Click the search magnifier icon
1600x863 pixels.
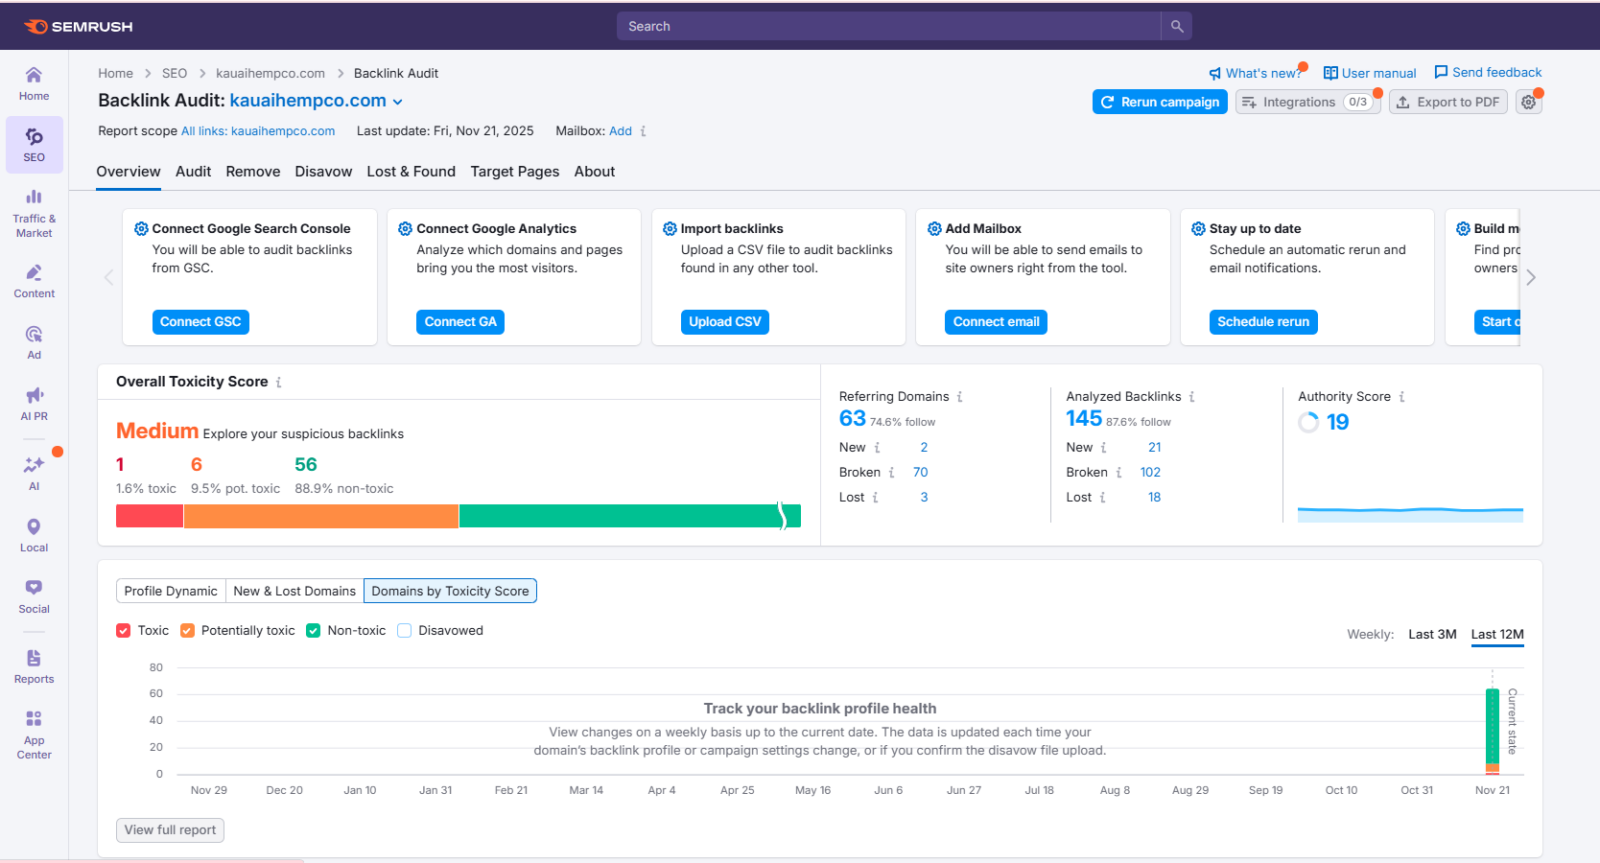pyautogui.click(x=1177, y=26)
